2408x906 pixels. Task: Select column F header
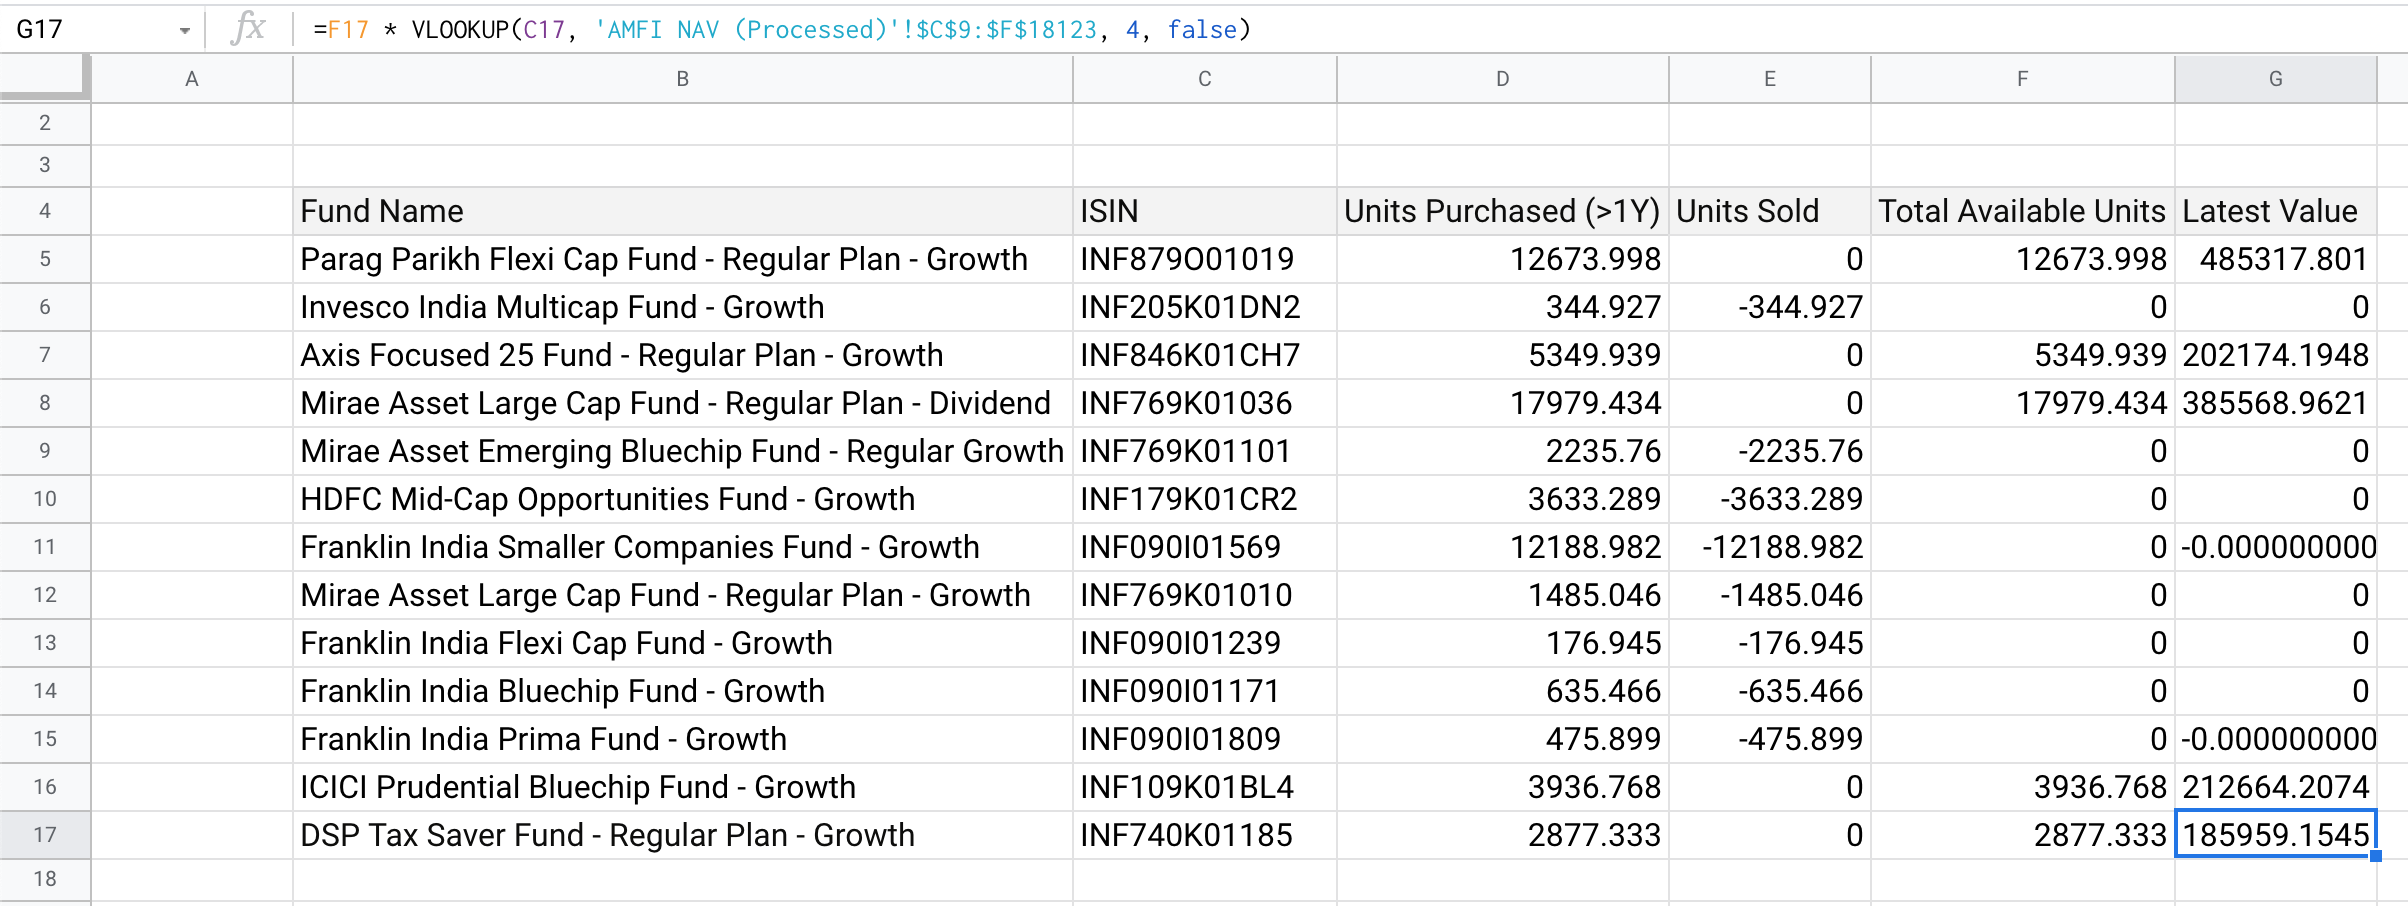click(2023, 79)
